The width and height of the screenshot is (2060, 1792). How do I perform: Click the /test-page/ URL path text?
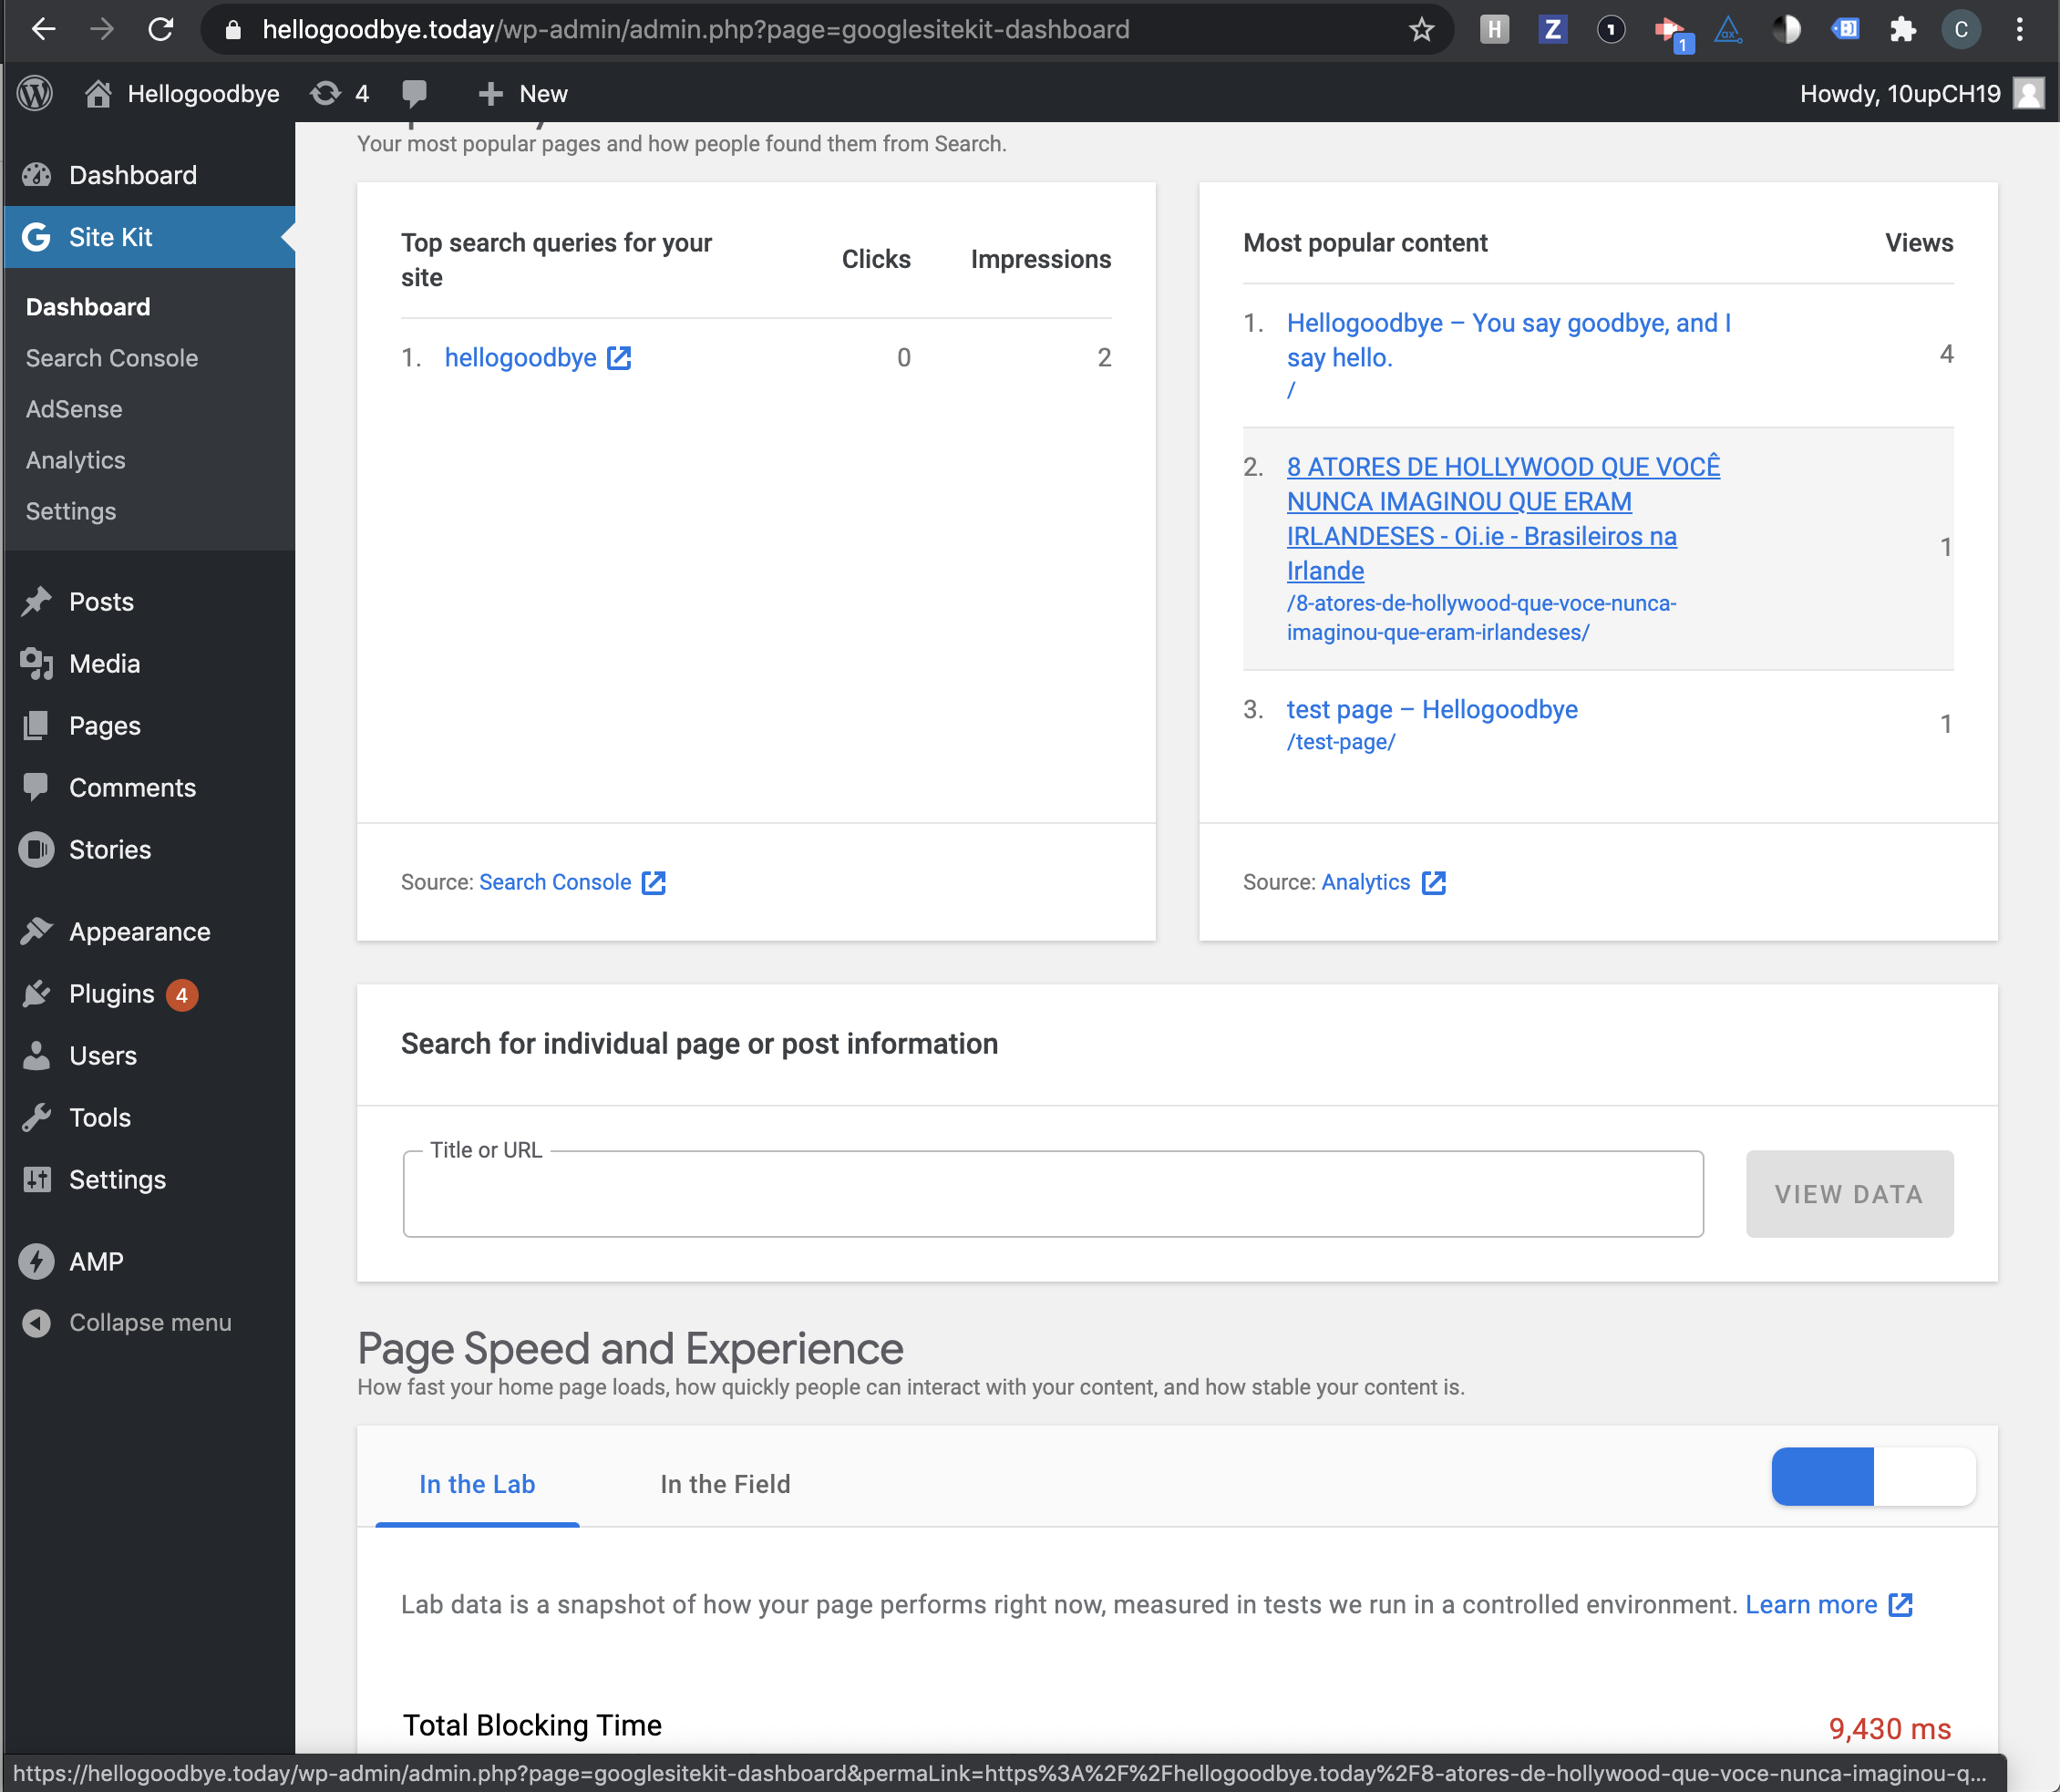pyautogui.click(x=1340, y=742)
